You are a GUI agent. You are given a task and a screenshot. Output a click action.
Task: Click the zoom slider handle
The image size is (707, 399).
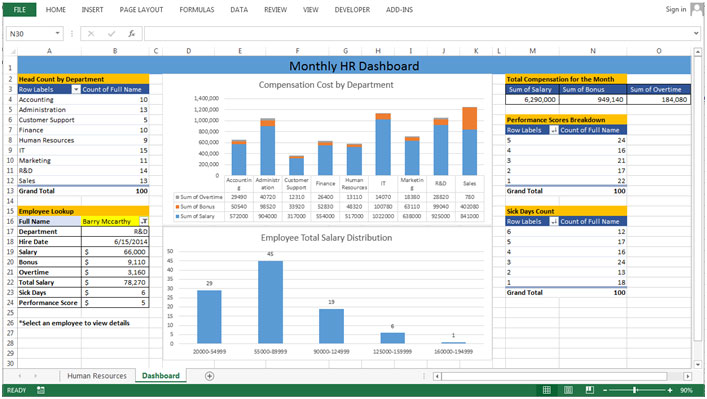click(635, 390)
